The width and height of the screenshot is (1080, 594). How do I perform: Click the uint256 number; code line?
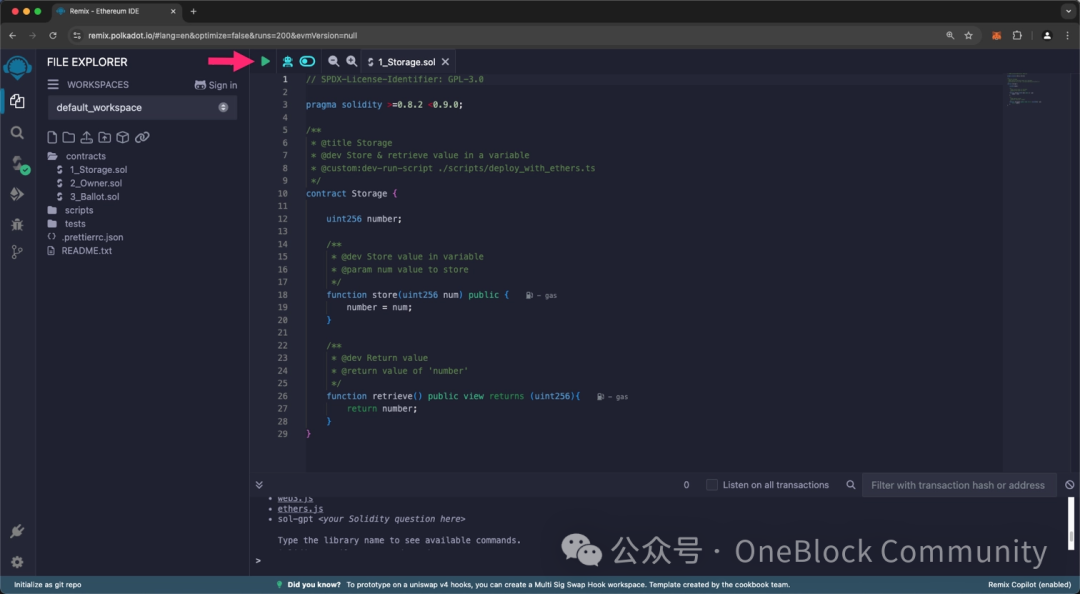click(364, 219)
